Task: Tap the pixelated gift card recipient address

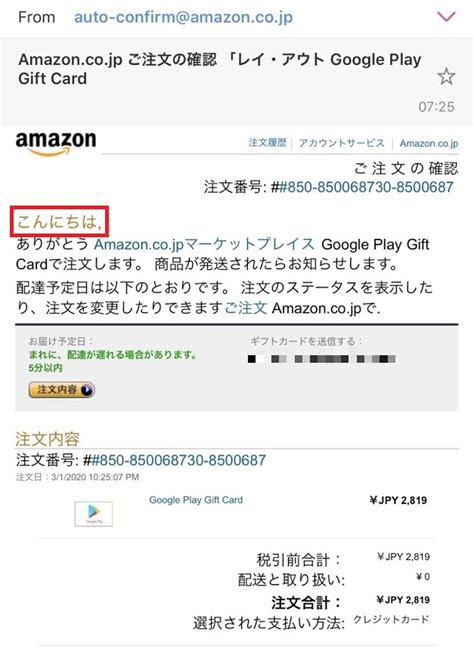Action: click(x=322, y=359)
